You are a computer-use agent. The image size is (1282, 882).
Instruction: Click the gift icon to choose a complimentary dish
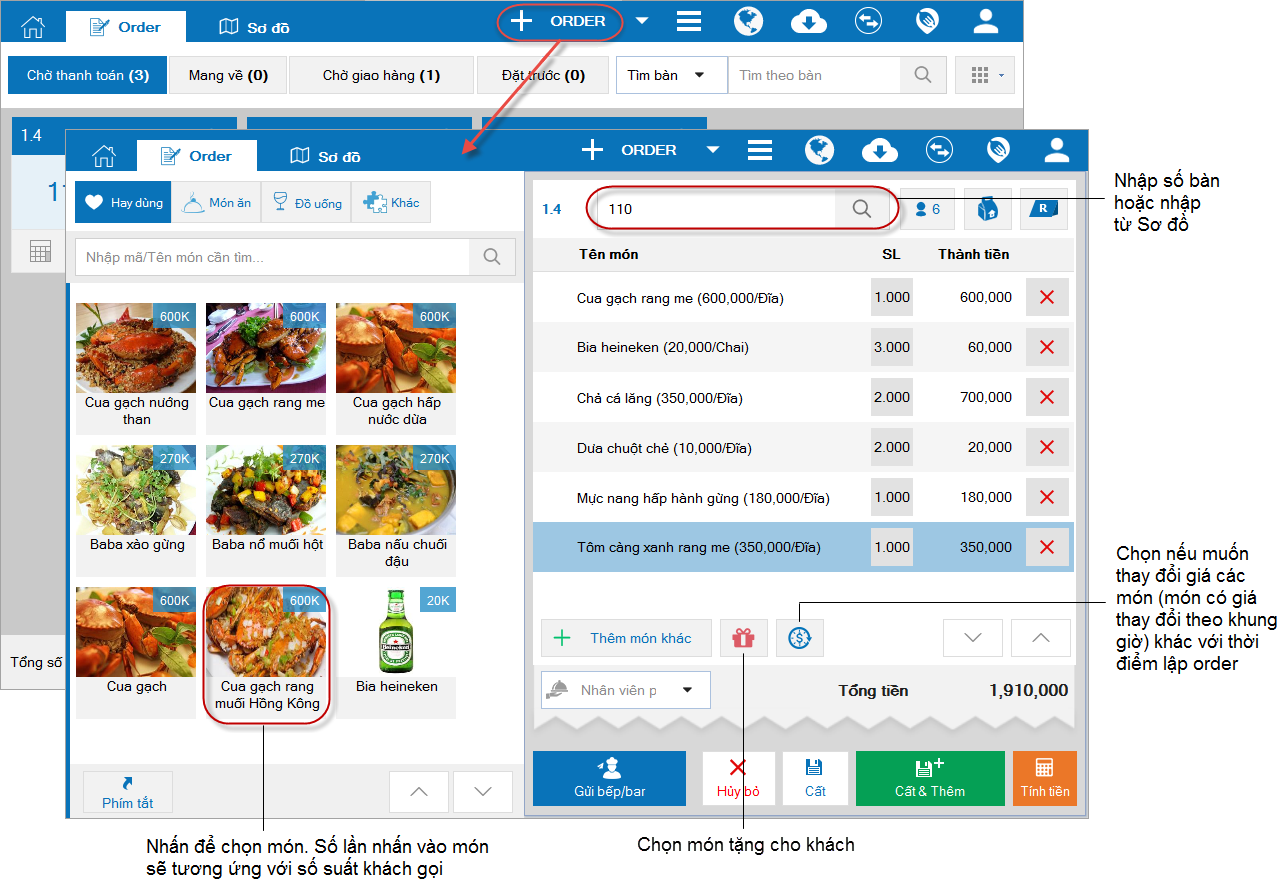pyautogui.click(x=743, y=638)
